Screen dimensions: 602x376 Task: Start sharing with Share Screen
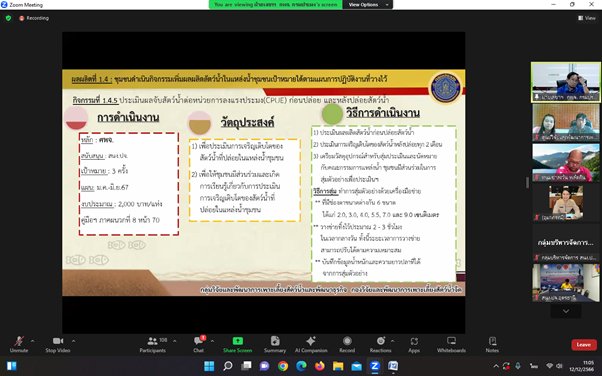click(x=238, y=345)
